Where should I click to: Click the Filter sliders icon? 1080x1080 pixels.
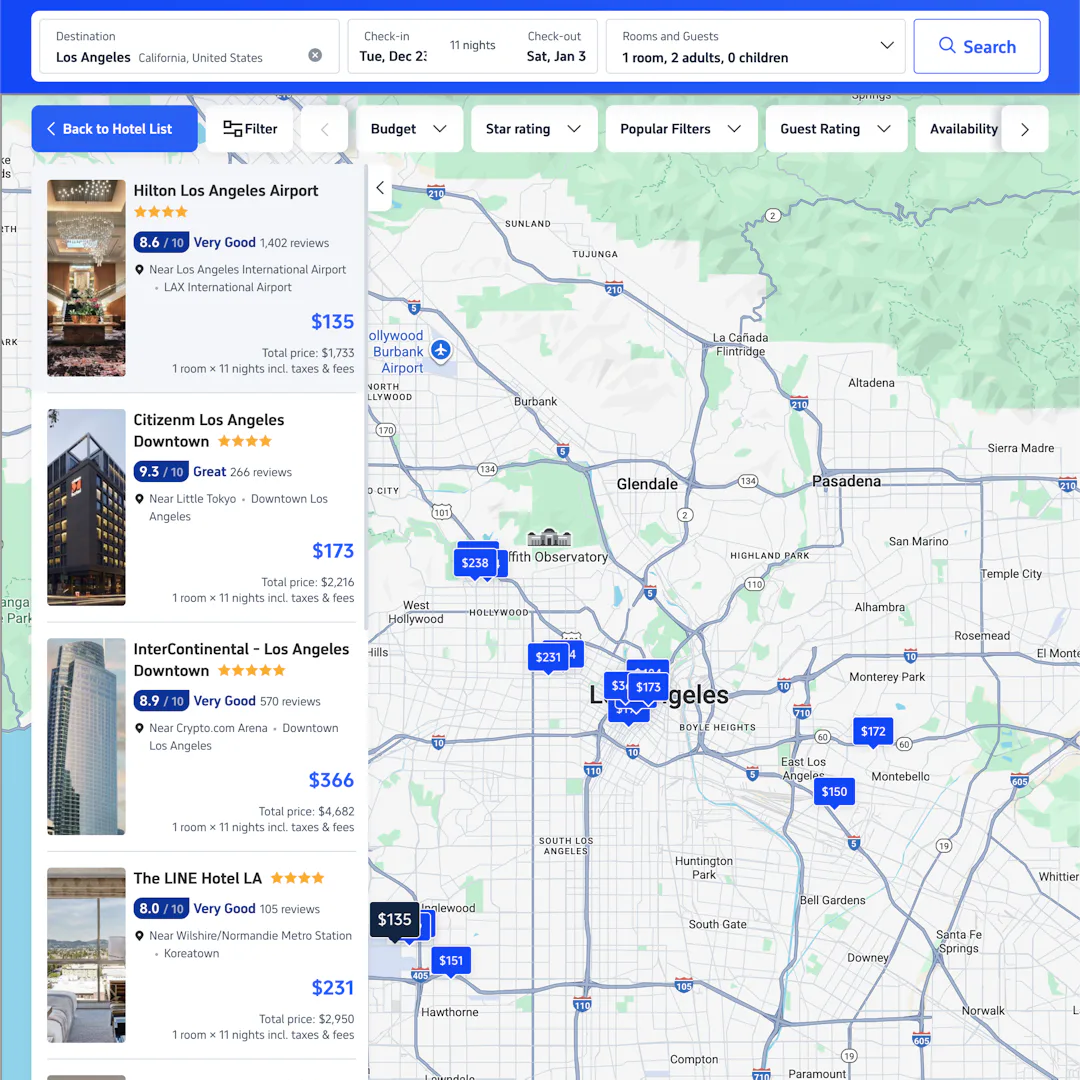[x=232, y=129]
